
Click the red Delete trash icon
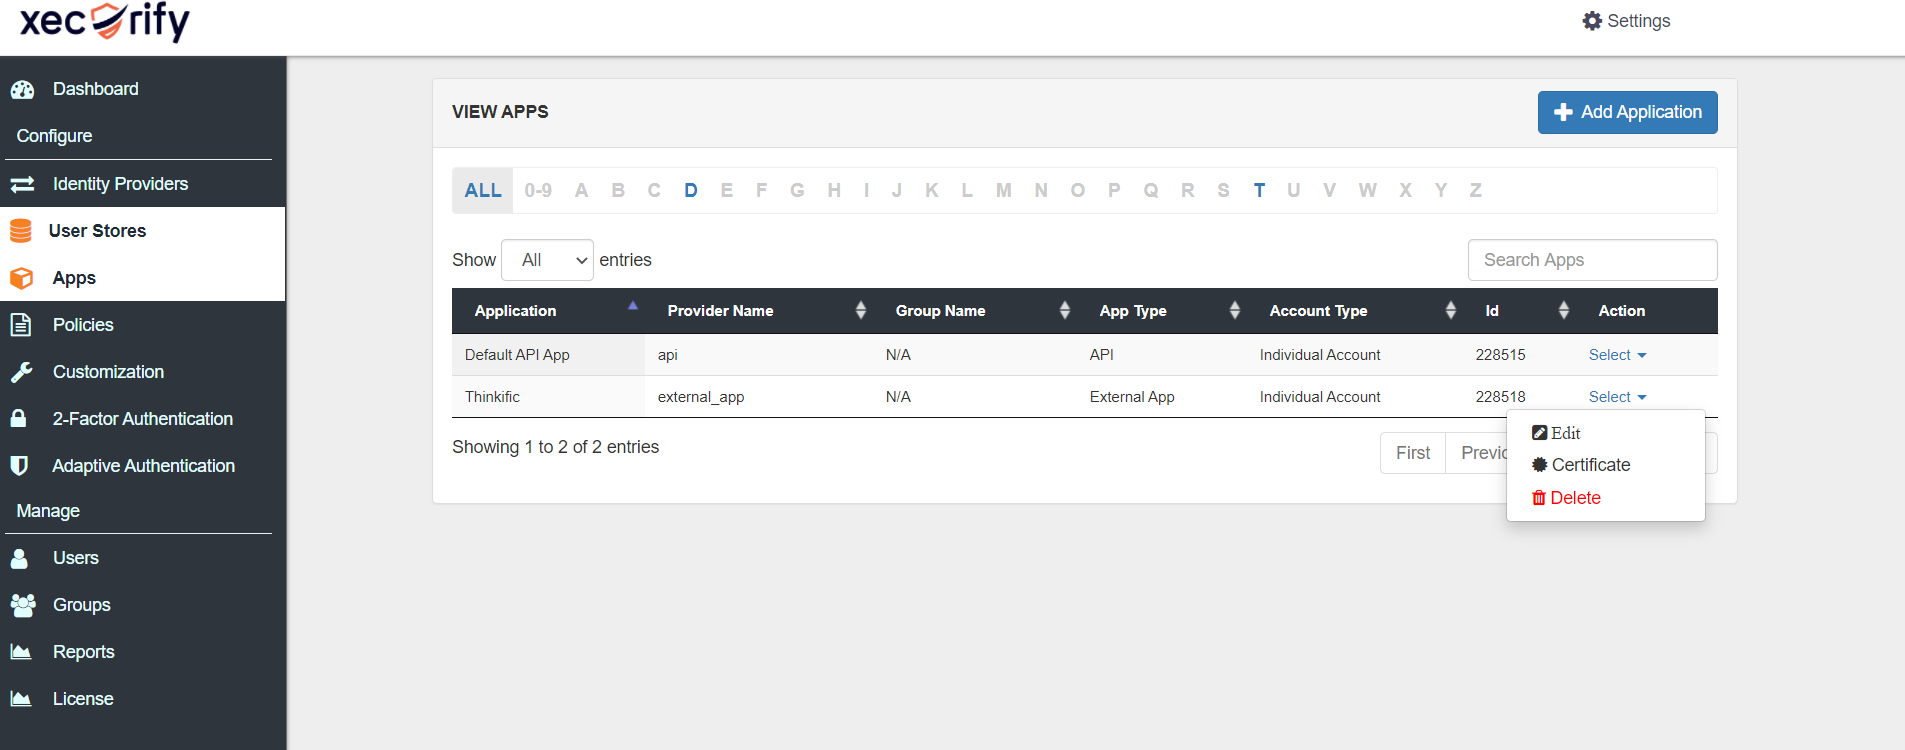coord(1539,498)
